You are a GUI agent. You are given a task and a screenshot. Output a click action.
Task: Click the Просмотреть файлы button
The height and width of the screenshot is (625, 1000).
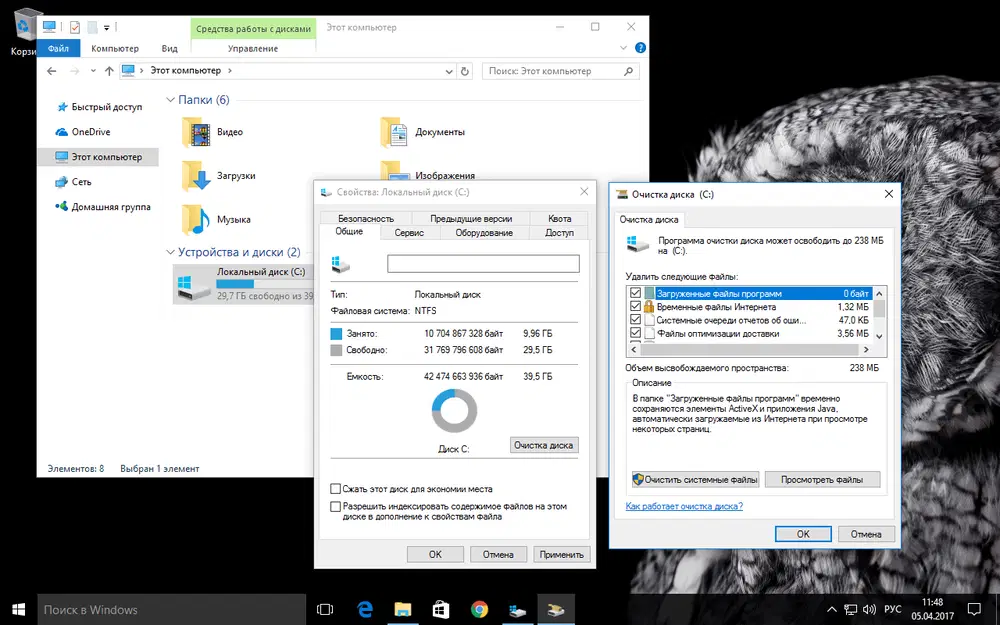tap(822, 480)
